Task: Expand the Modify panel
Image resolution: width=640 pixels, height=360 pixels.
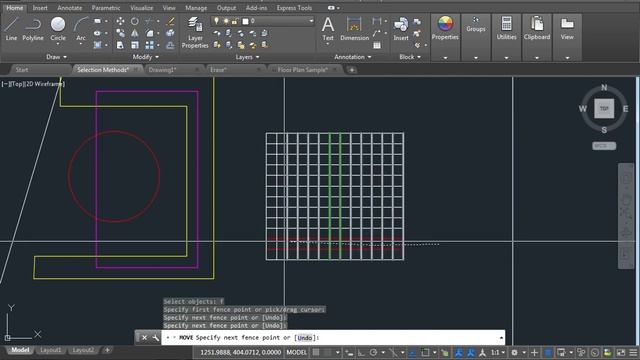Action: click(146, 57)
